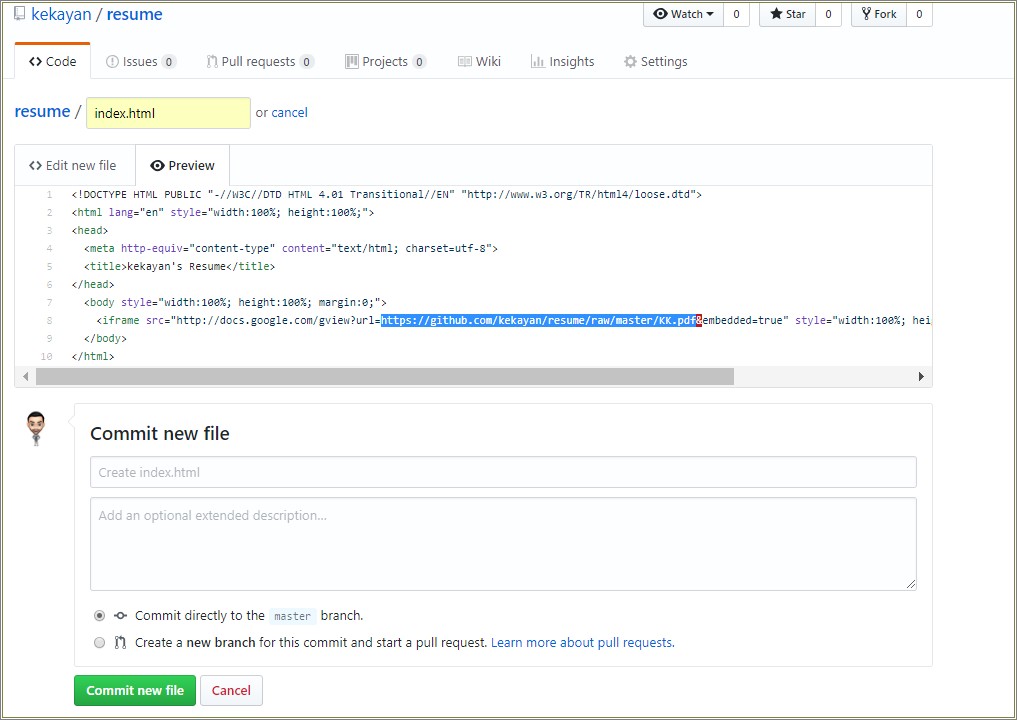Open Learn more about pull requests link
1017x720 pixels.
(582, 642)
